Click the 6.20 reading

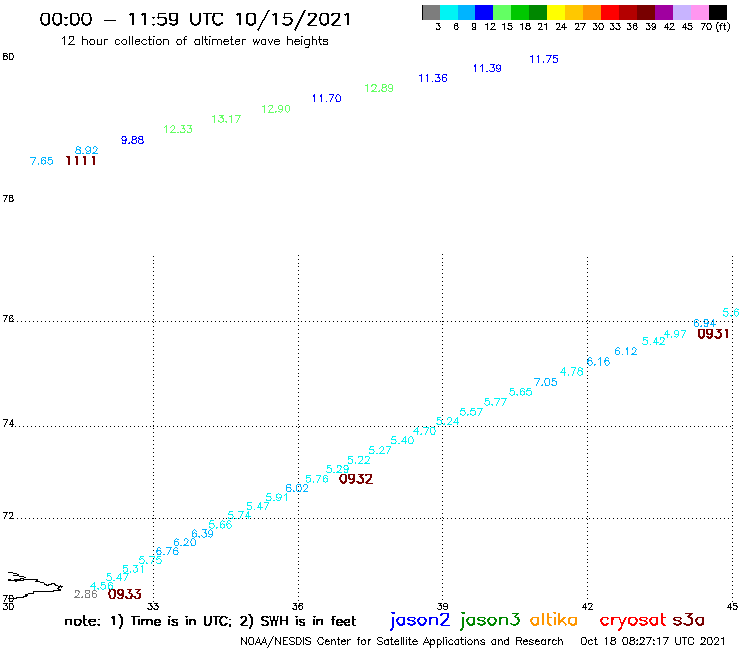185,542
